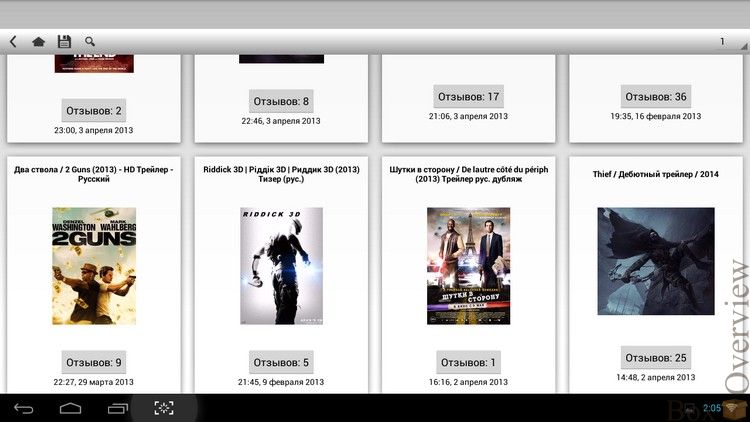
Task: Open reviews button 'Отзывов: 36'
Action: coord(656,97)
